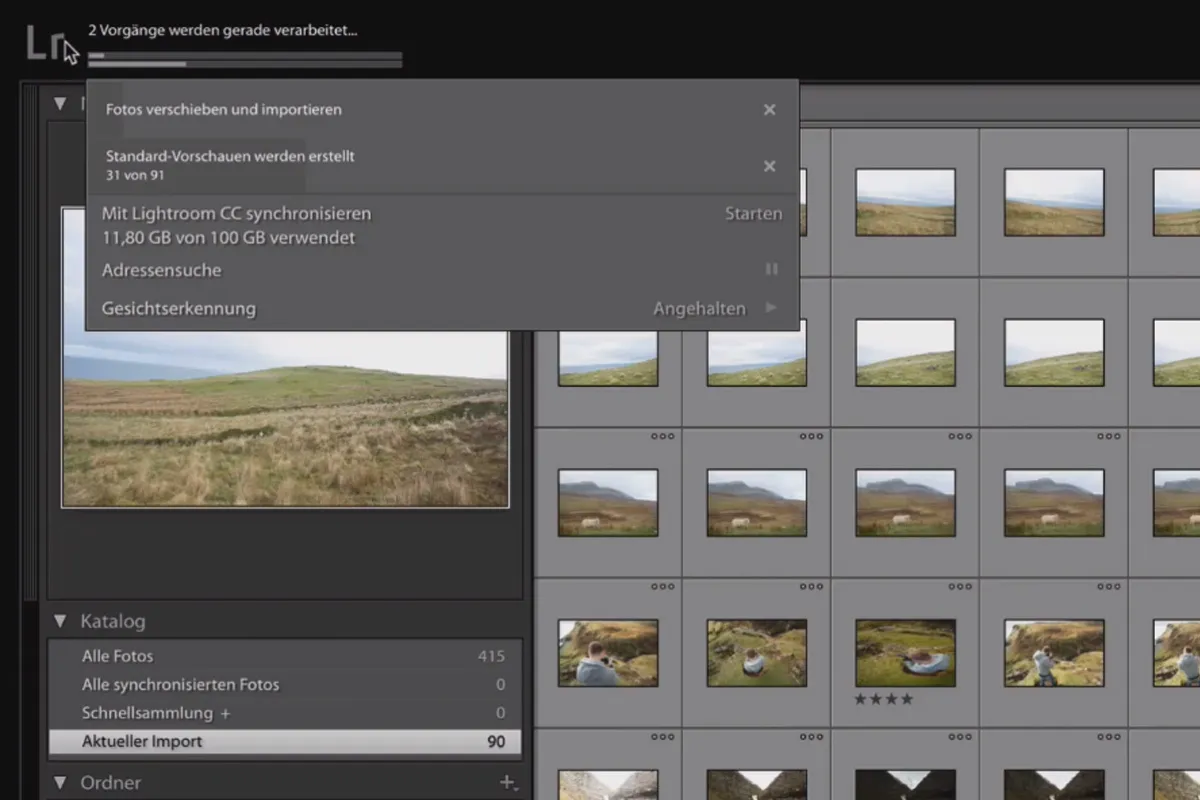Select 'Alle synchronisierten Fotos' in catalog

[285, 685]
